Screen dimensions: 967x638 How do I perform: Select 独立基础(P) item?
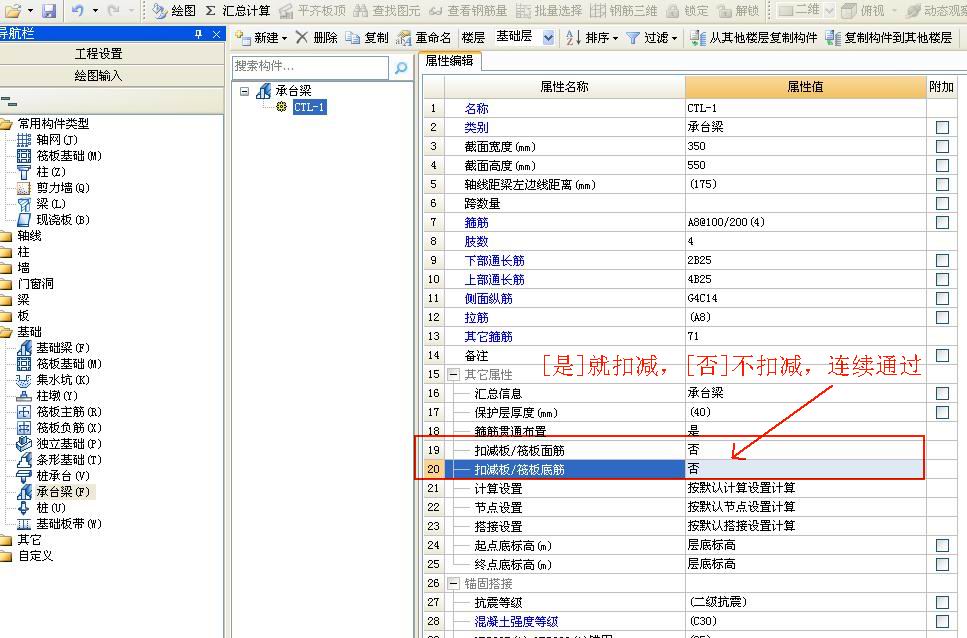pos(59,444)
